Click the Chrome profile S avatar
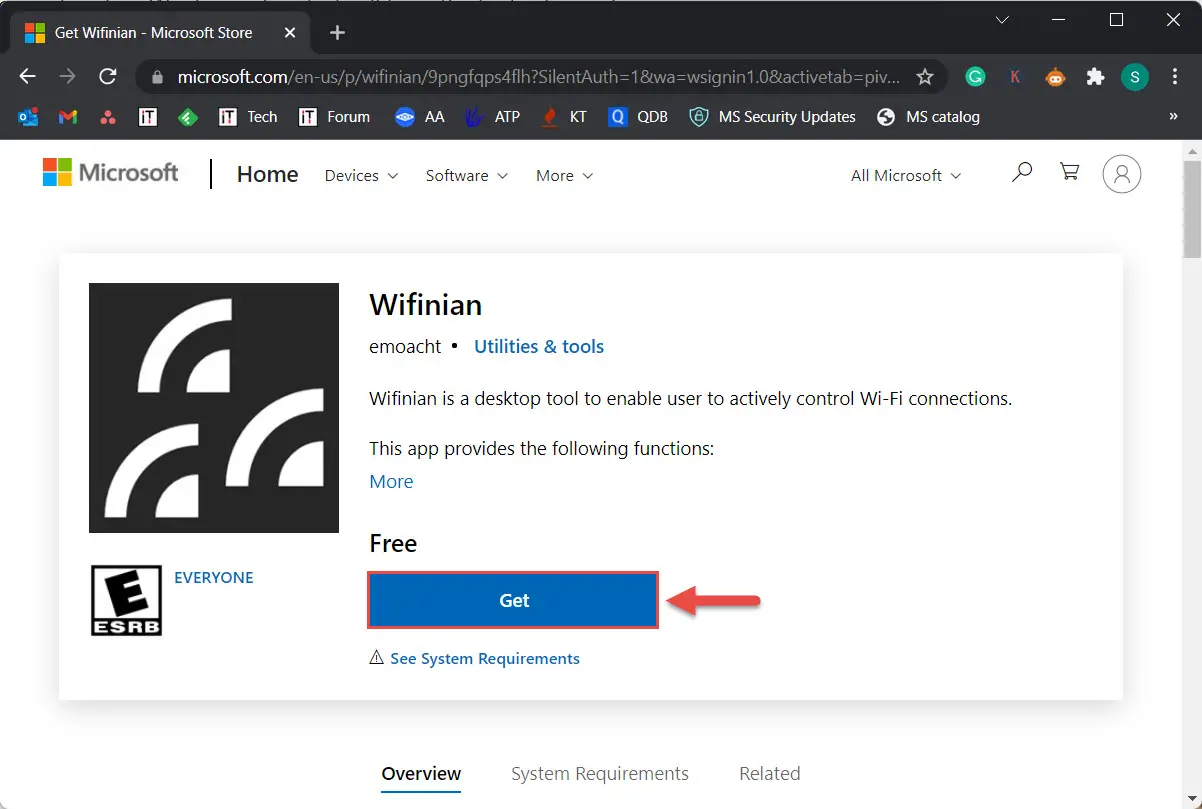Viewport: 1202px width, 809px height. point(1135,77)
